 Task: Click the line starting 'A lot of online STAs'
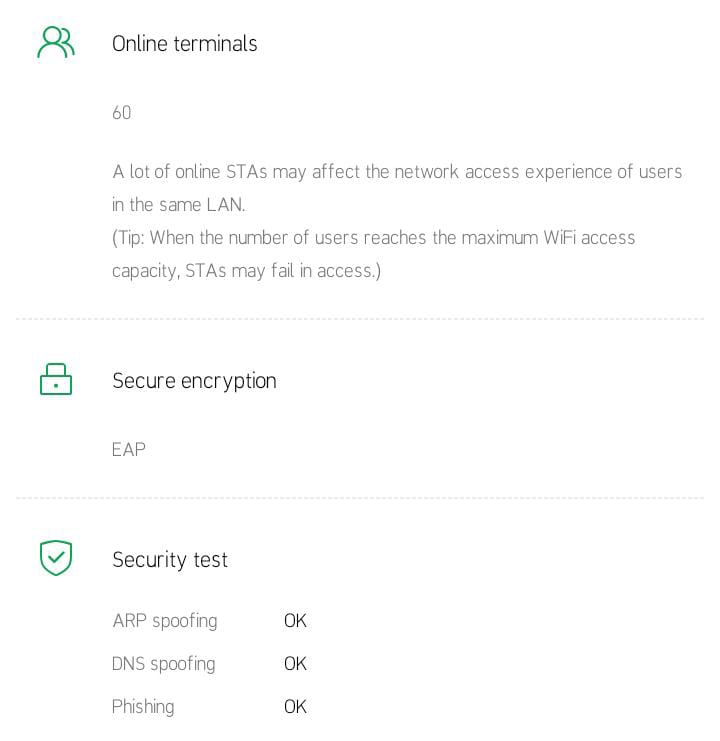(397, 172)
